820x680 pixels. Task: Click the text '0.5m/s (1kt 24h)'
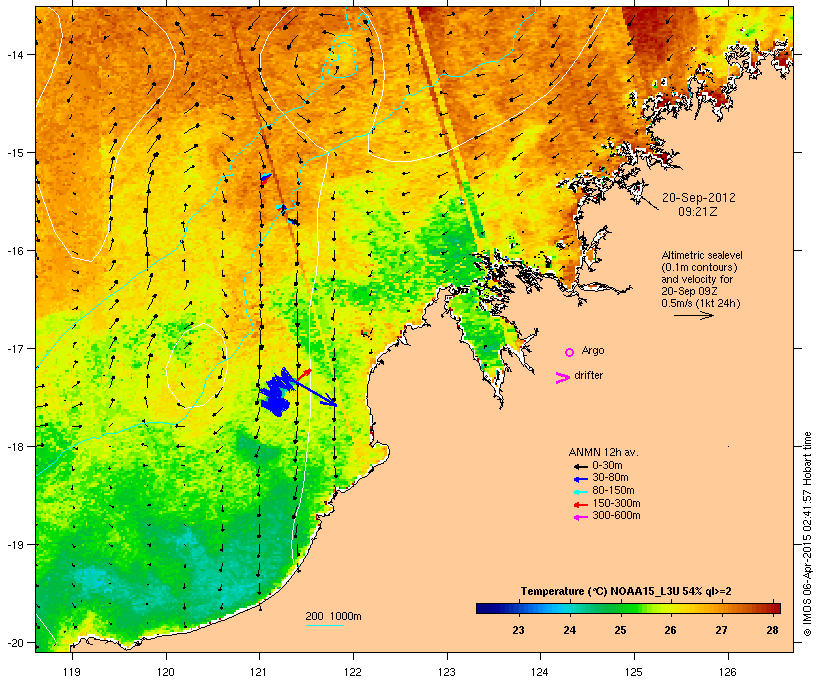coord(701,303)
